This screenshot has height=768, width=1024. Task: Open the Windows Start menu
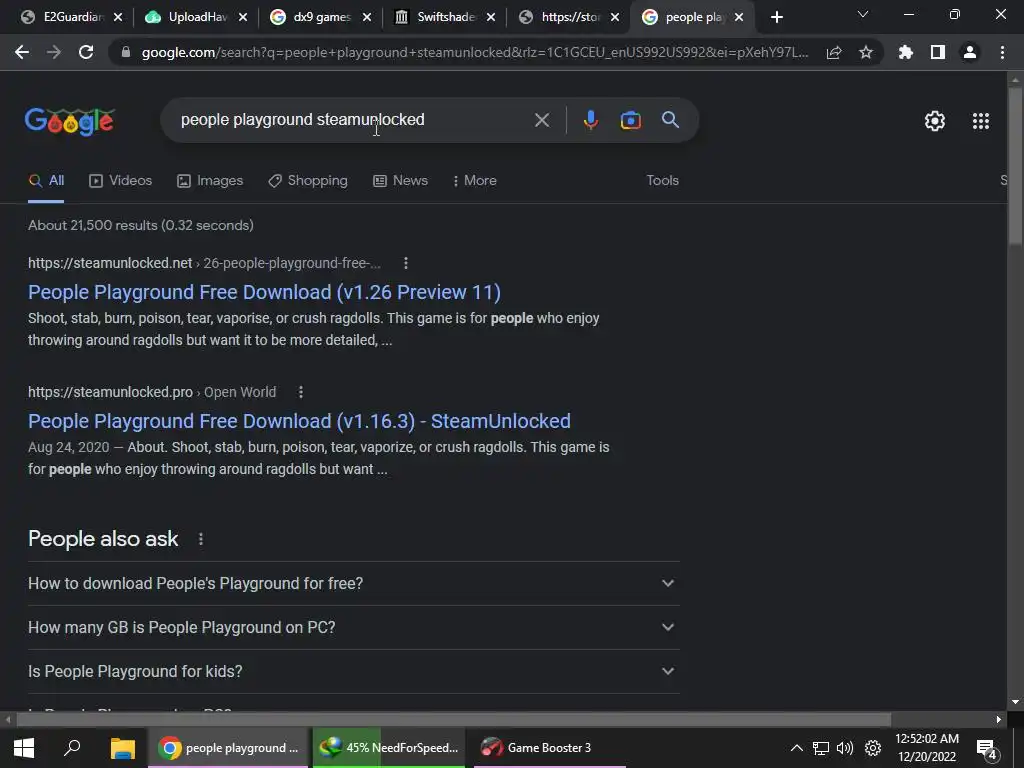coord(24,748)
